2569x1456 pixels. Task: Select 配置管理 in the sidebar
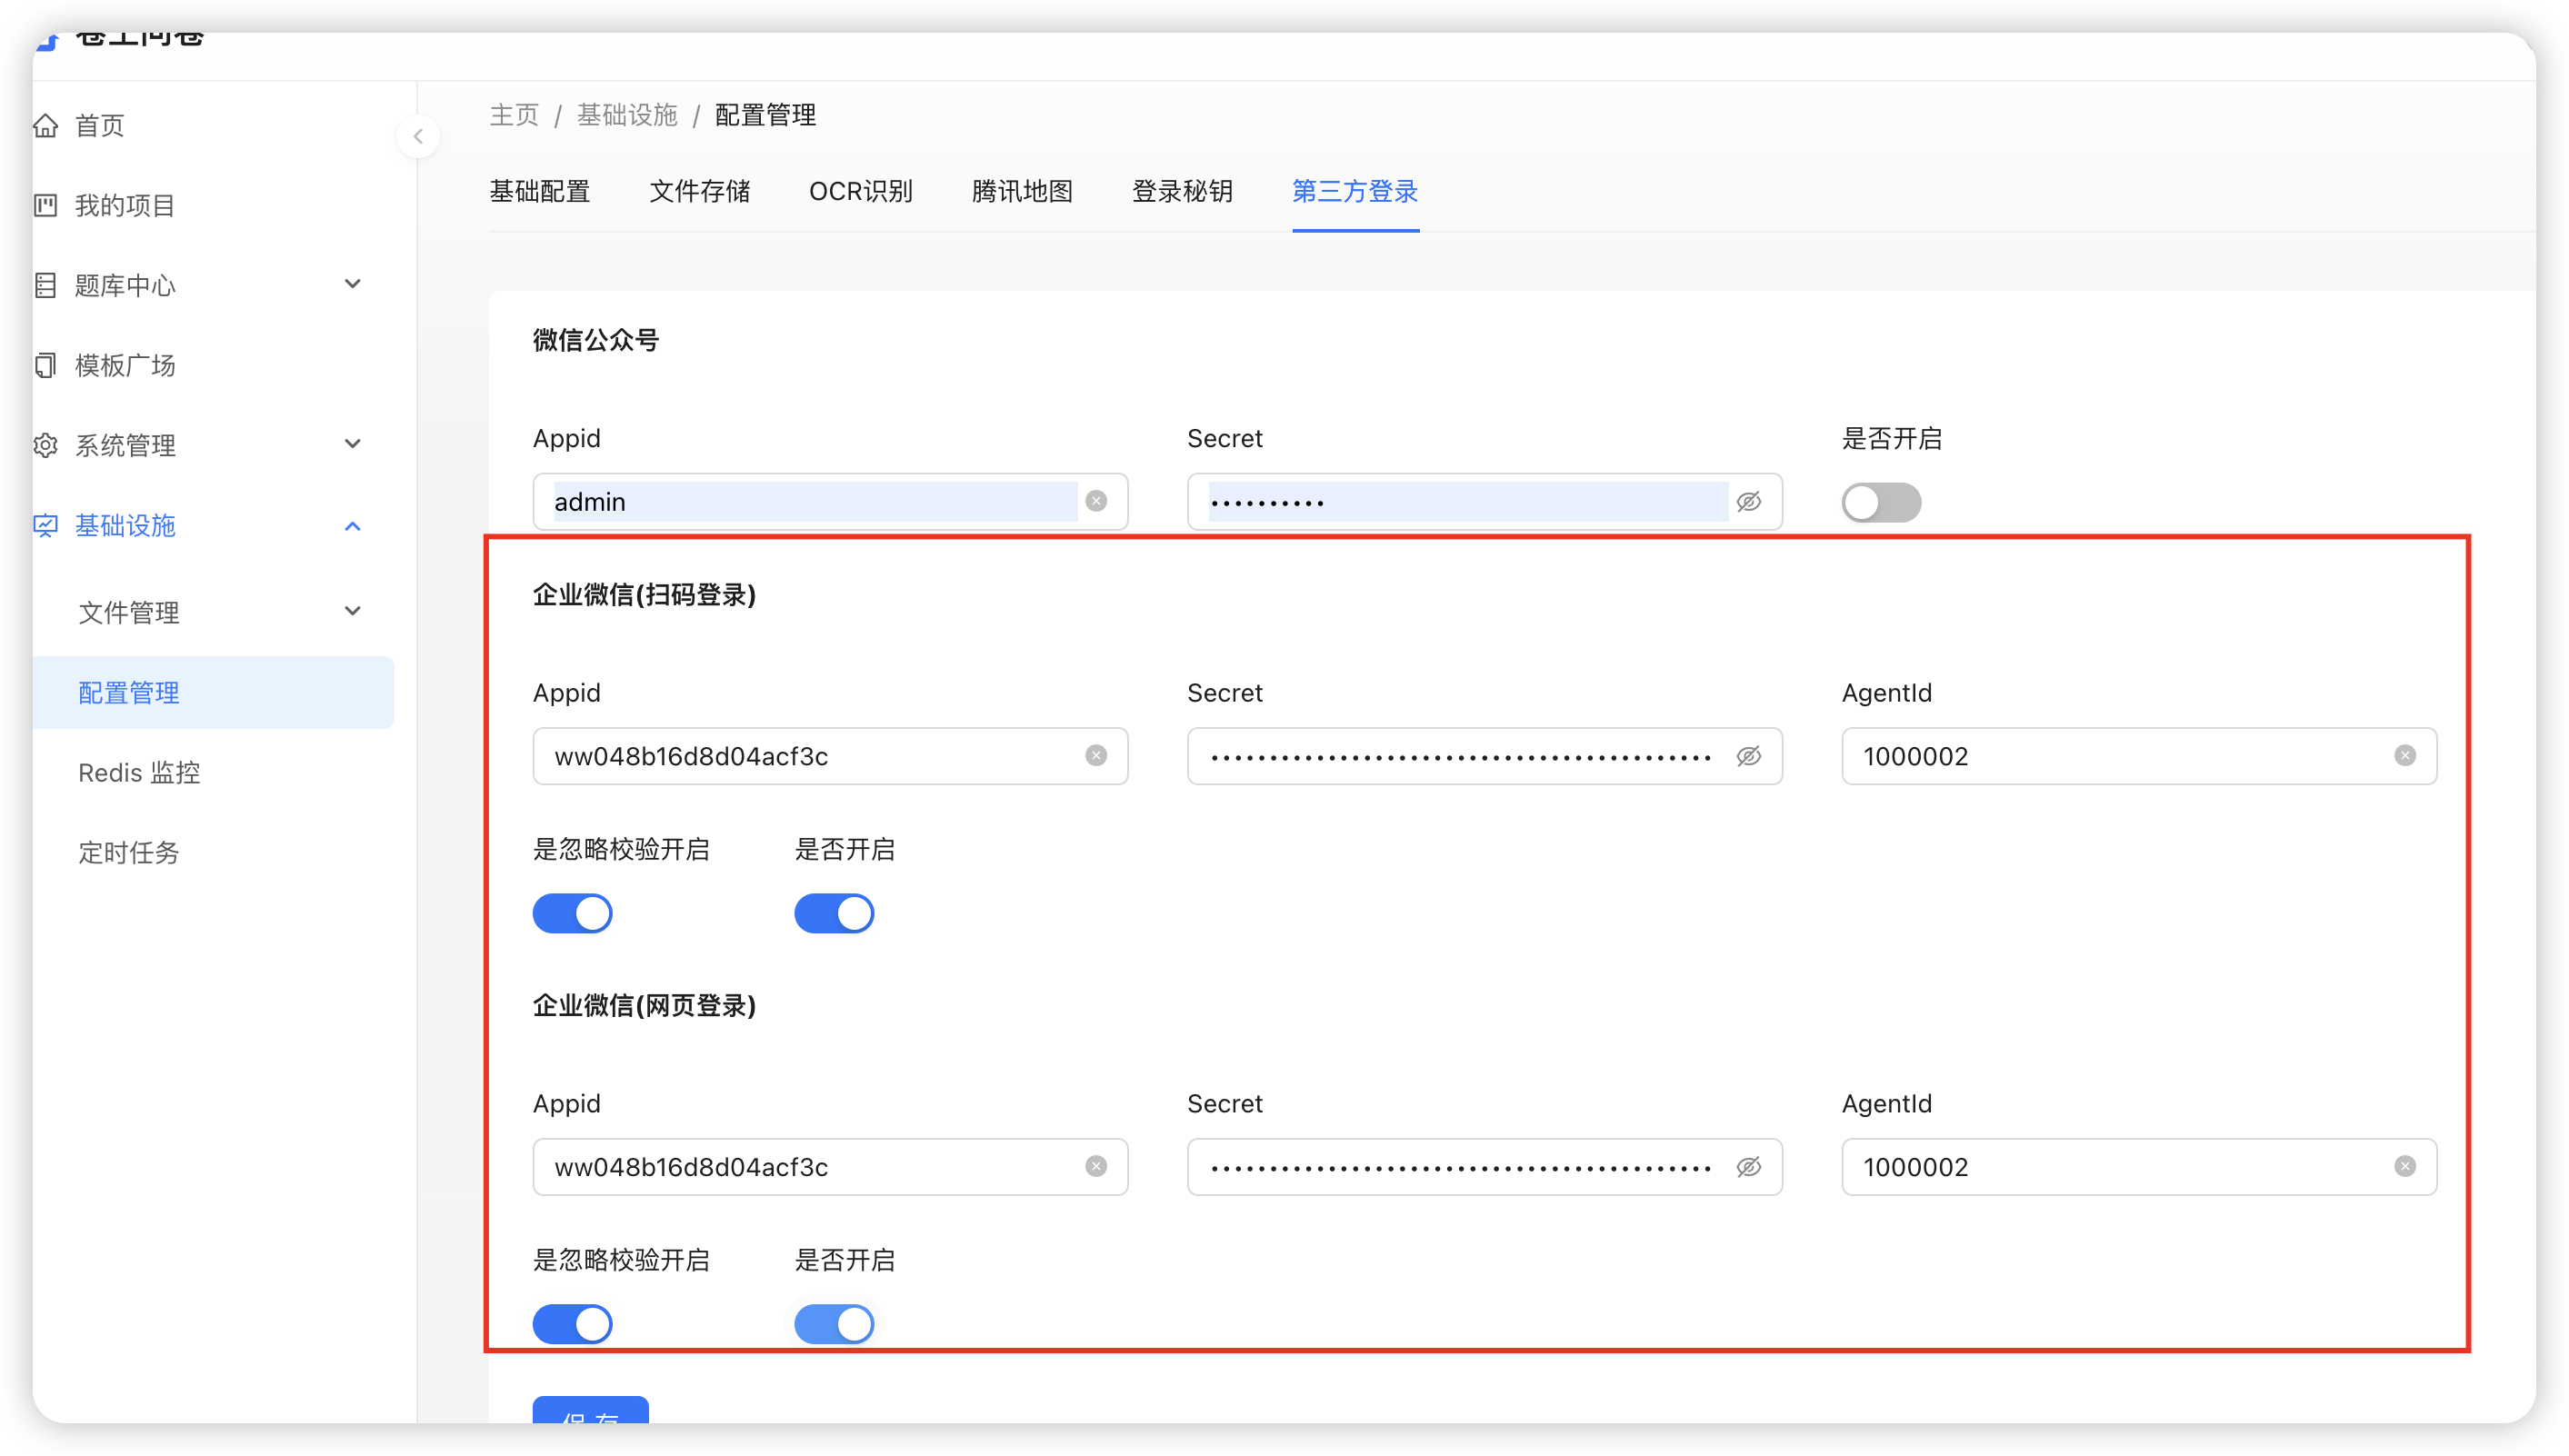[x=214, y=692]
